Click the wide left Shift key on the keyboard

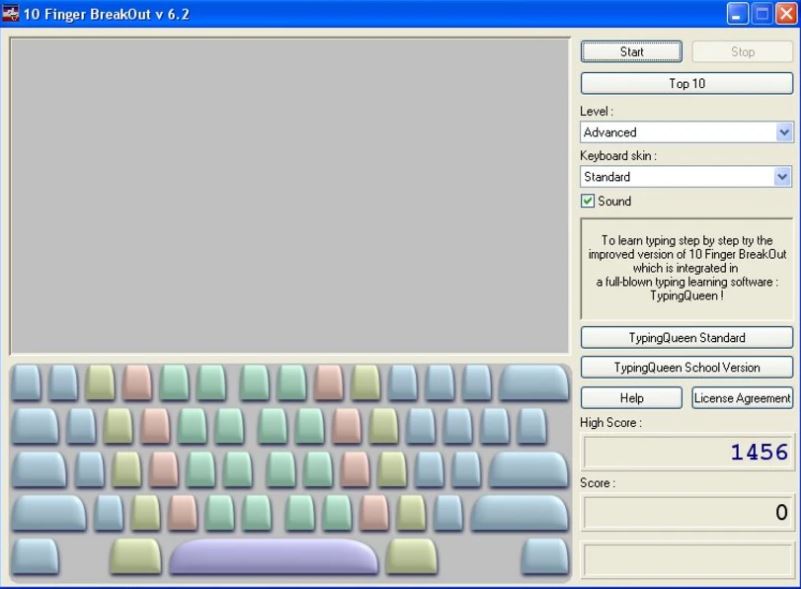click(49, 513)
